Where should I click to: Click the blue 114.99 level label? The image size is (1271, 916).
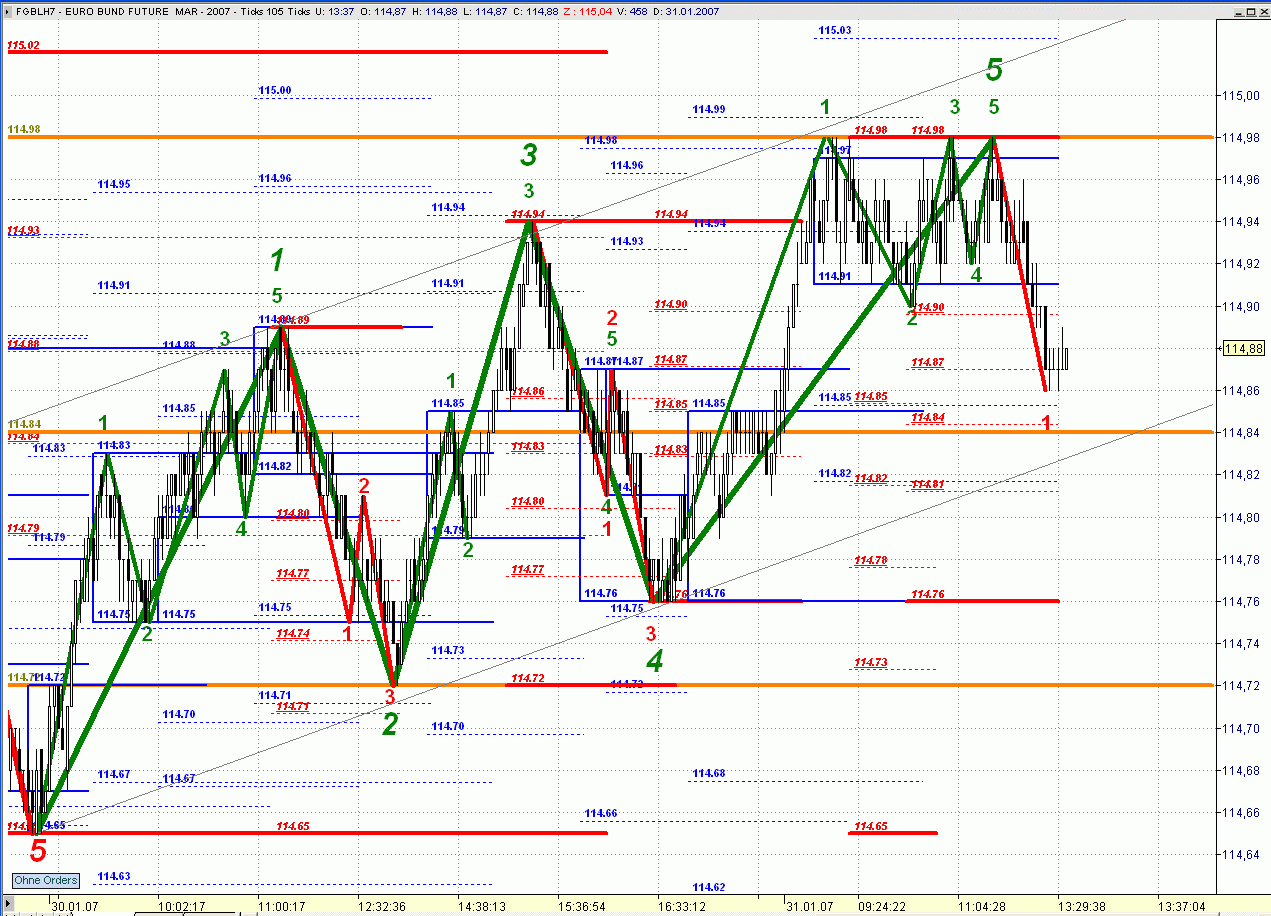coord(709,109)
